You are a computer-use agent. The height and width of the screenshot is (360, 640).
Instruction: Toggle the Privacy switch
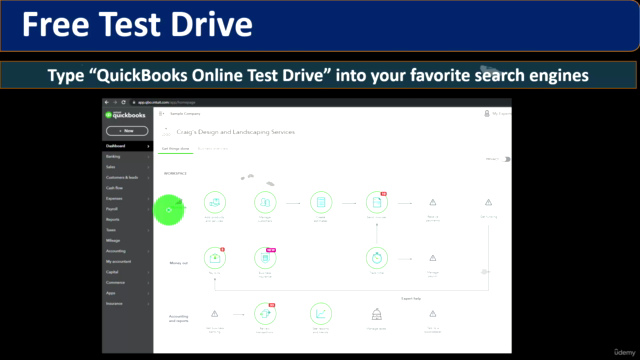(507, 159)
